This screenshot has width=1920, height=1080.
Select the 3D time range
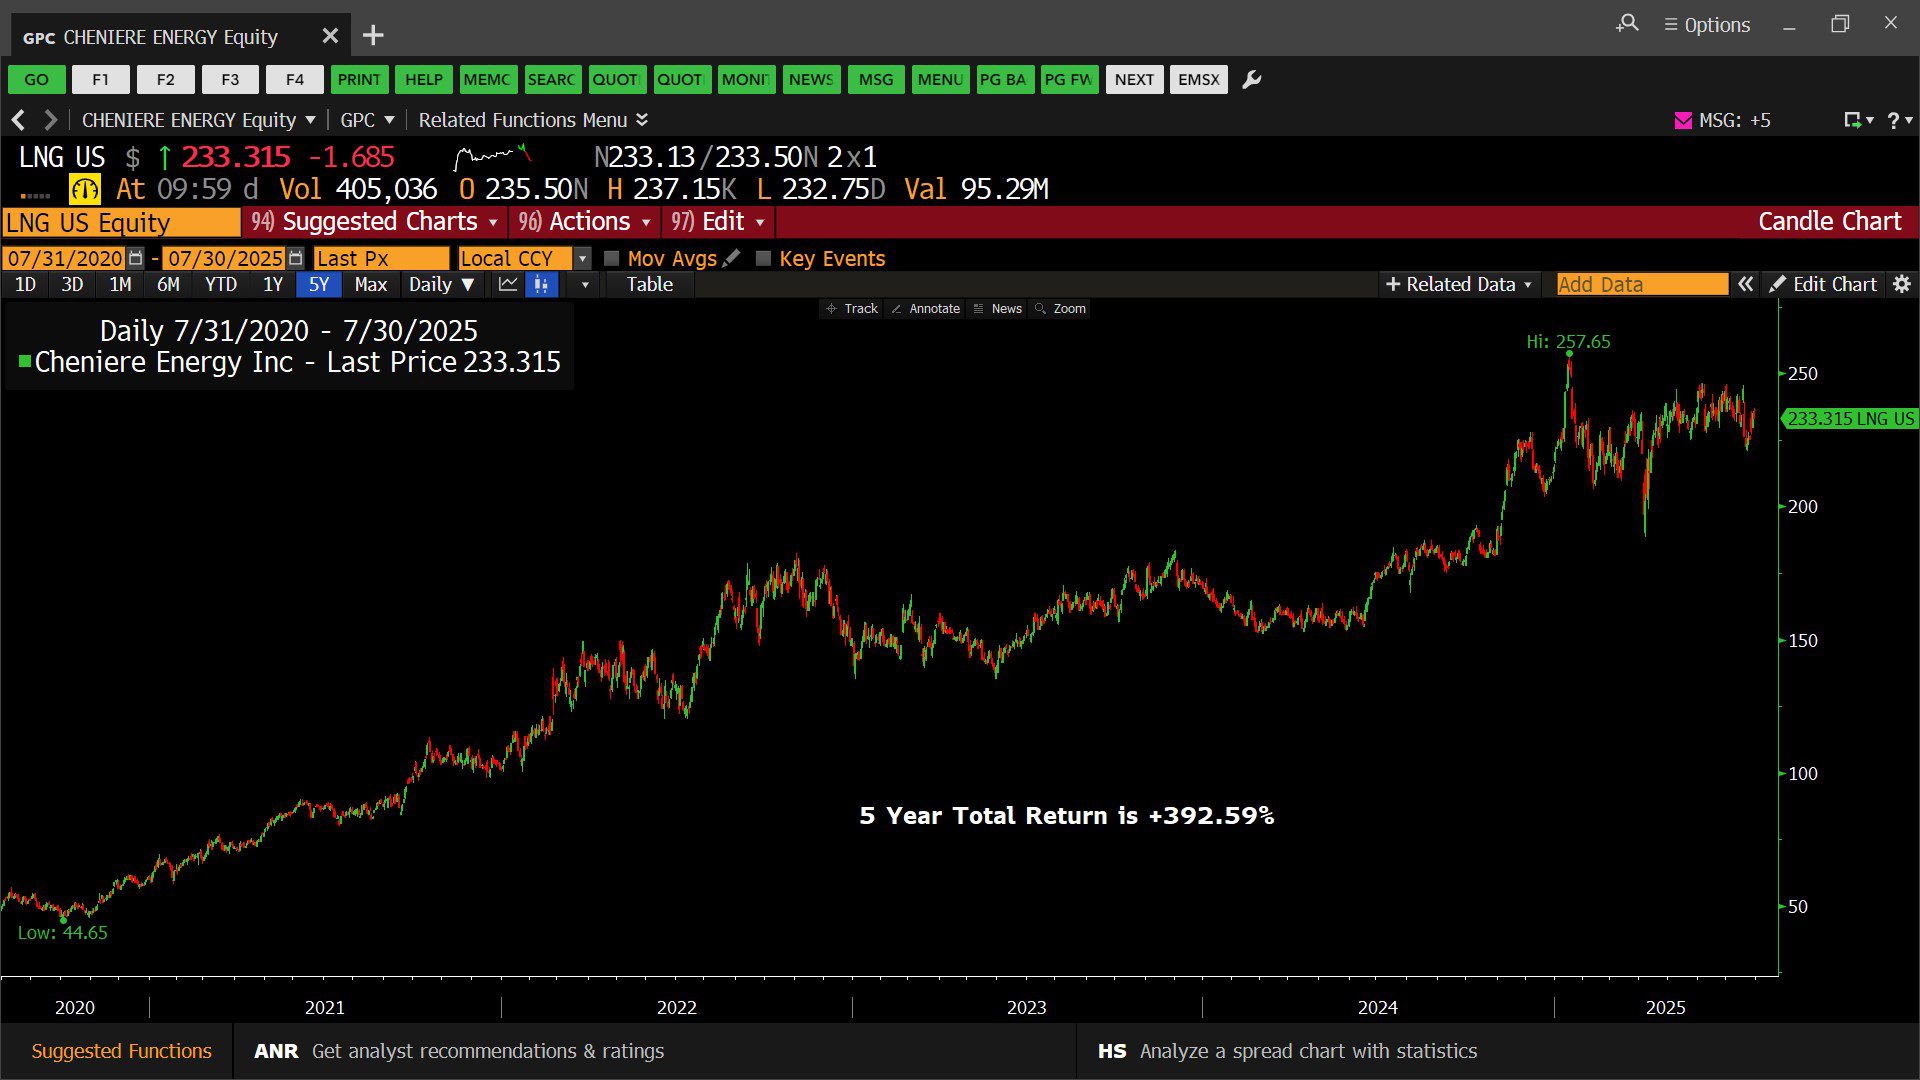72,284
